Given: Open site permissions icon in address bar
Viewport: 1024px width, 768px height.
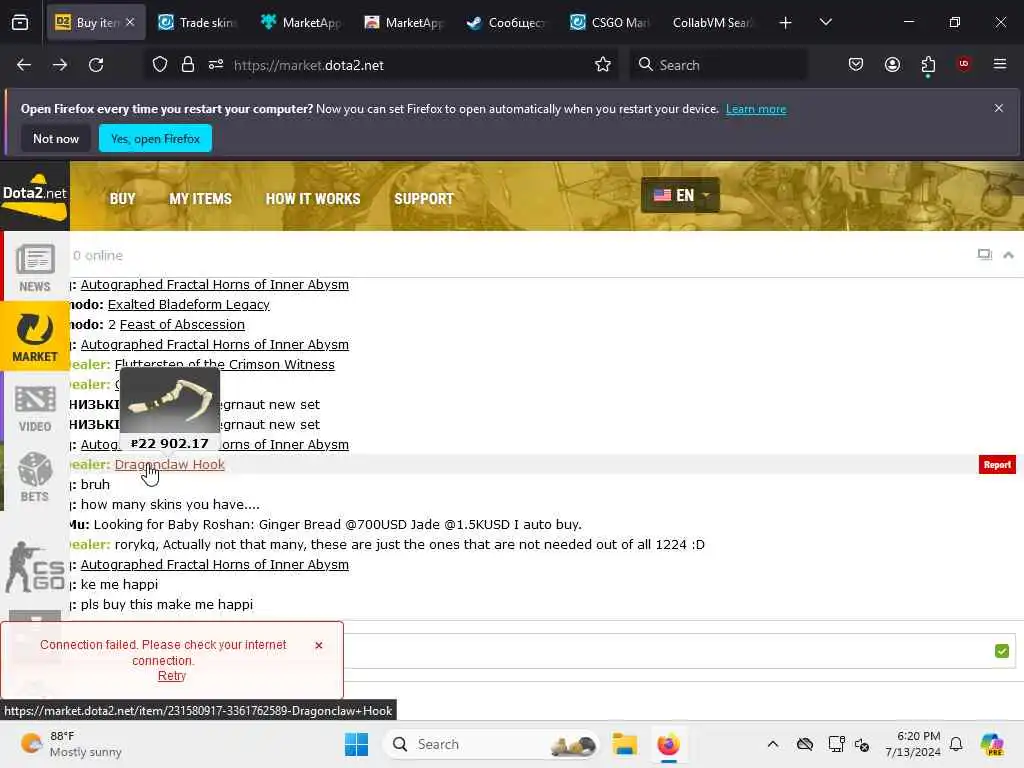Looking at the screenshot, I should pos(216,65).
